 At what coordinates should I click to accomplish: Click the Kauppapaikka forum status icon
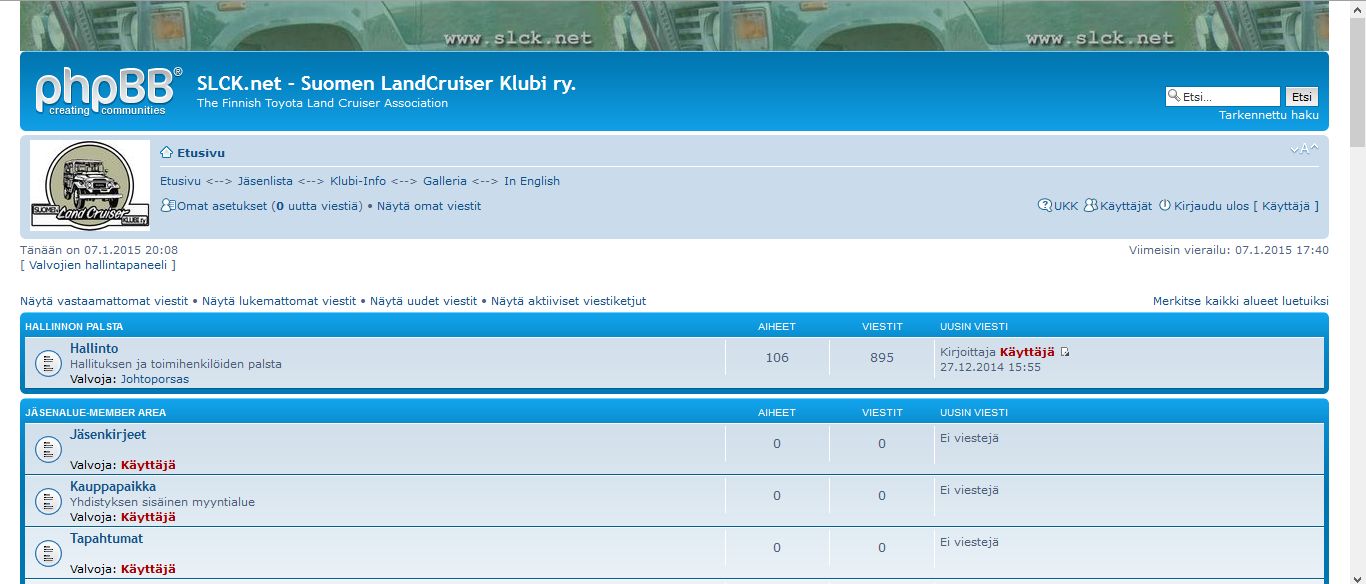click(48, 501)
